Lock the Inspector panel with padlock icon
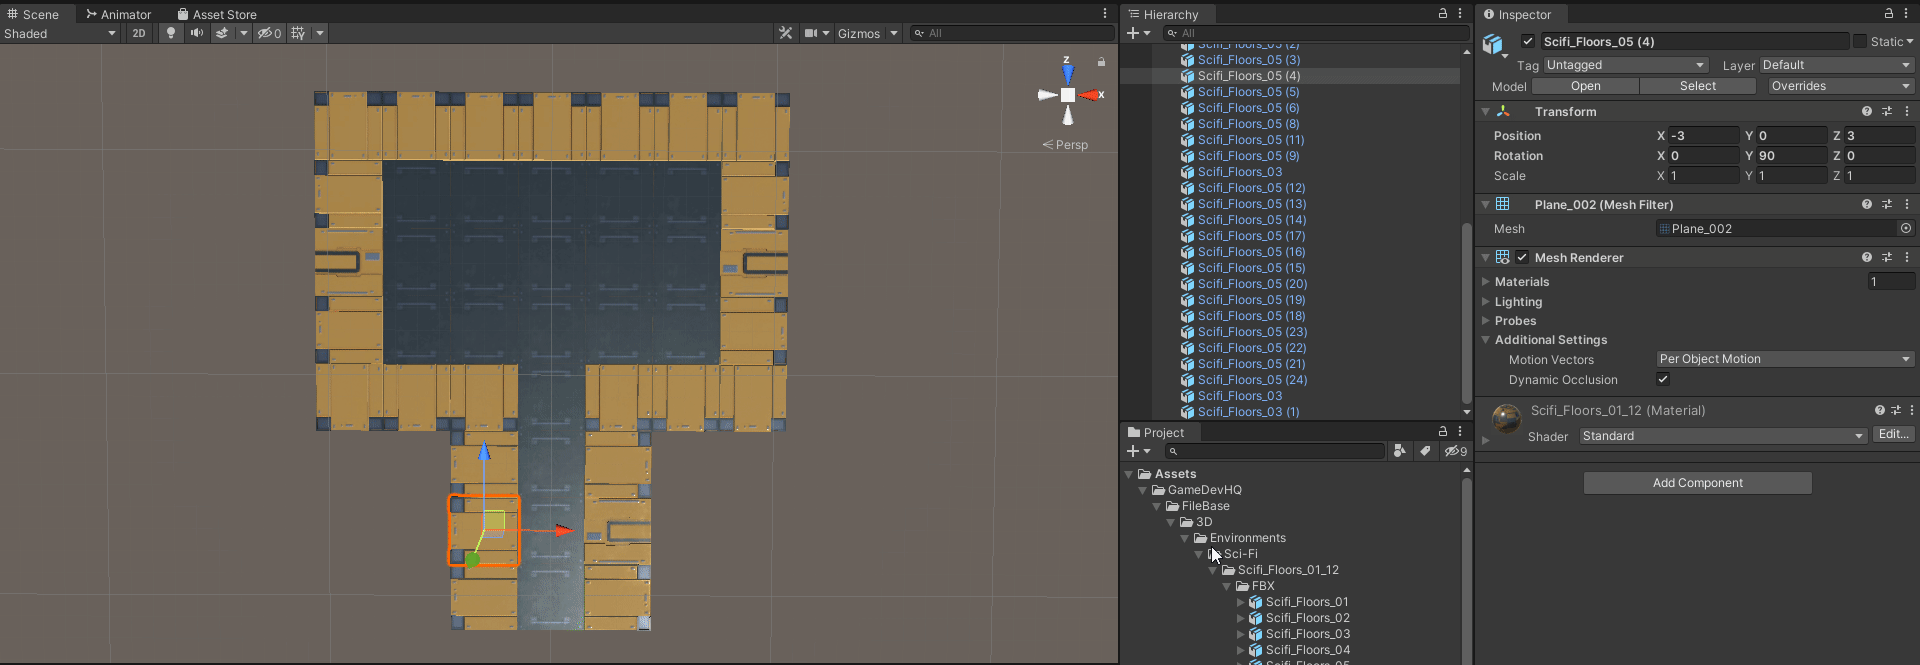 click(x=1888, y=14)
